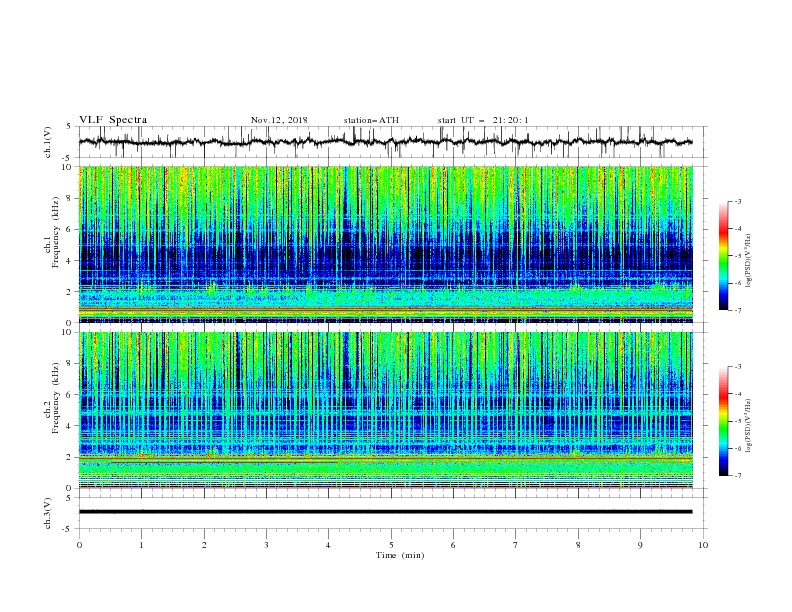
Task: Click the "ch.1(V)" waveform axis label
Action: click(48, 142)
